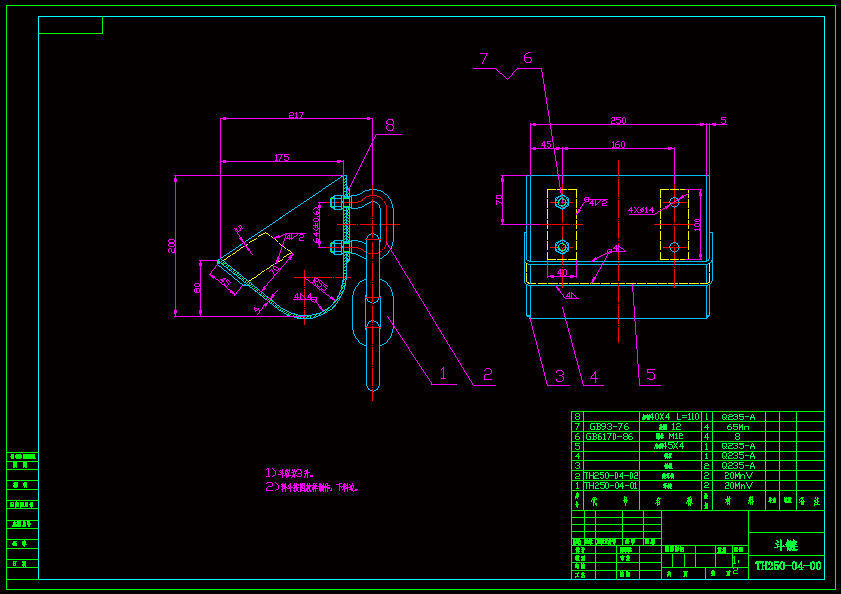Screen dimensions: 841x594
Task: Select the 65Mn material cell
Action: click(738, 426)
